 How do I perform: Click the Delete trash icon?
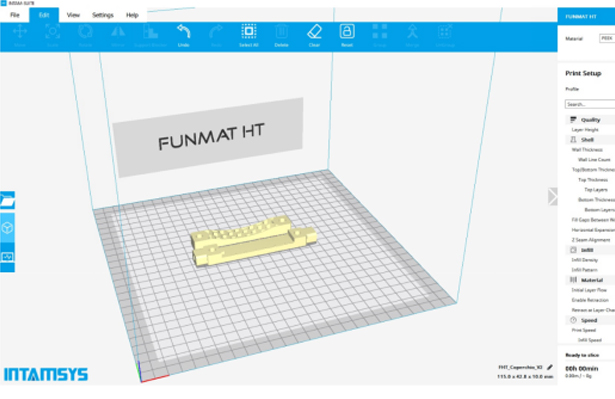pos(281,31)
